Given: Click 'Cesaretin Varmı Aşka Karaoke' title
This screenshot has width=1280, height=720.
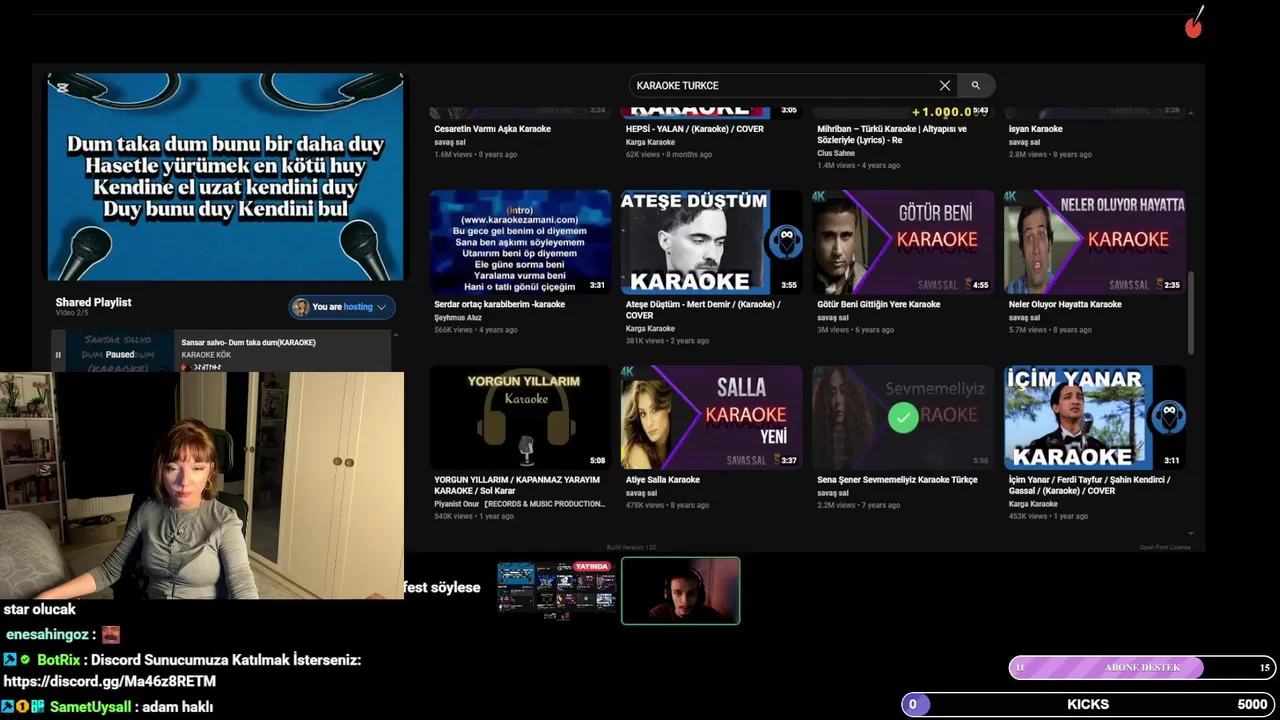Looking at the screenshot, I should click(x=492, y=129).
